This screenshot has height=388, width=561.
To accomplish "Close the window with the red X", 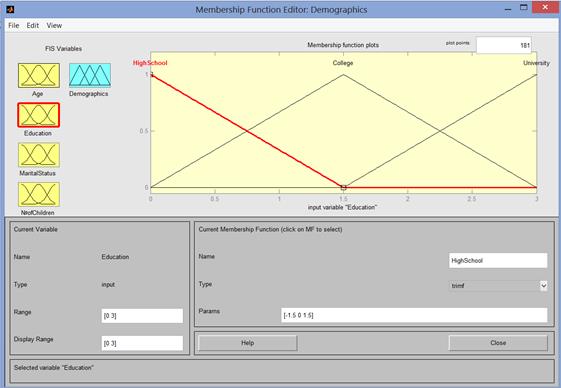I will (x=545, y=7).
